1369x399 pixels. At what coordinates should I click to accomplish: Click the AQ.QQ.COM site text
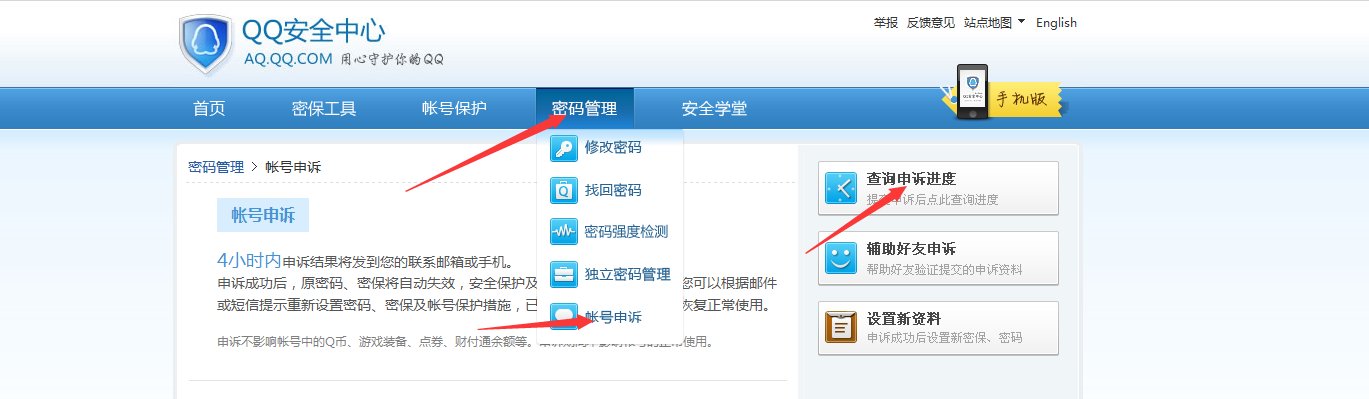click(288, 59)
